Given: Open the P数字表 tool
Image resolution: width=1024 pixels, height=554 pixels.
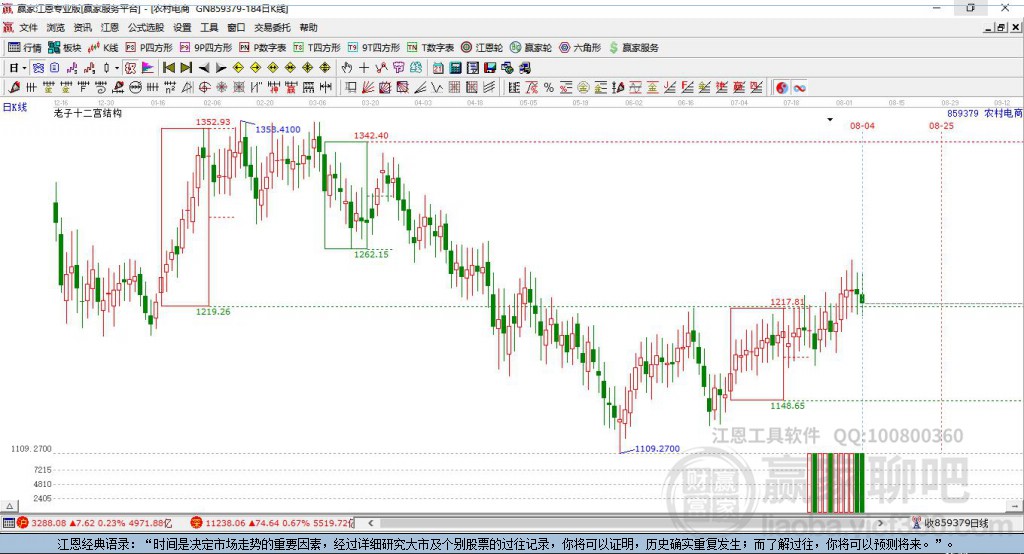Looking at the screenshot, I should point(263,48).
